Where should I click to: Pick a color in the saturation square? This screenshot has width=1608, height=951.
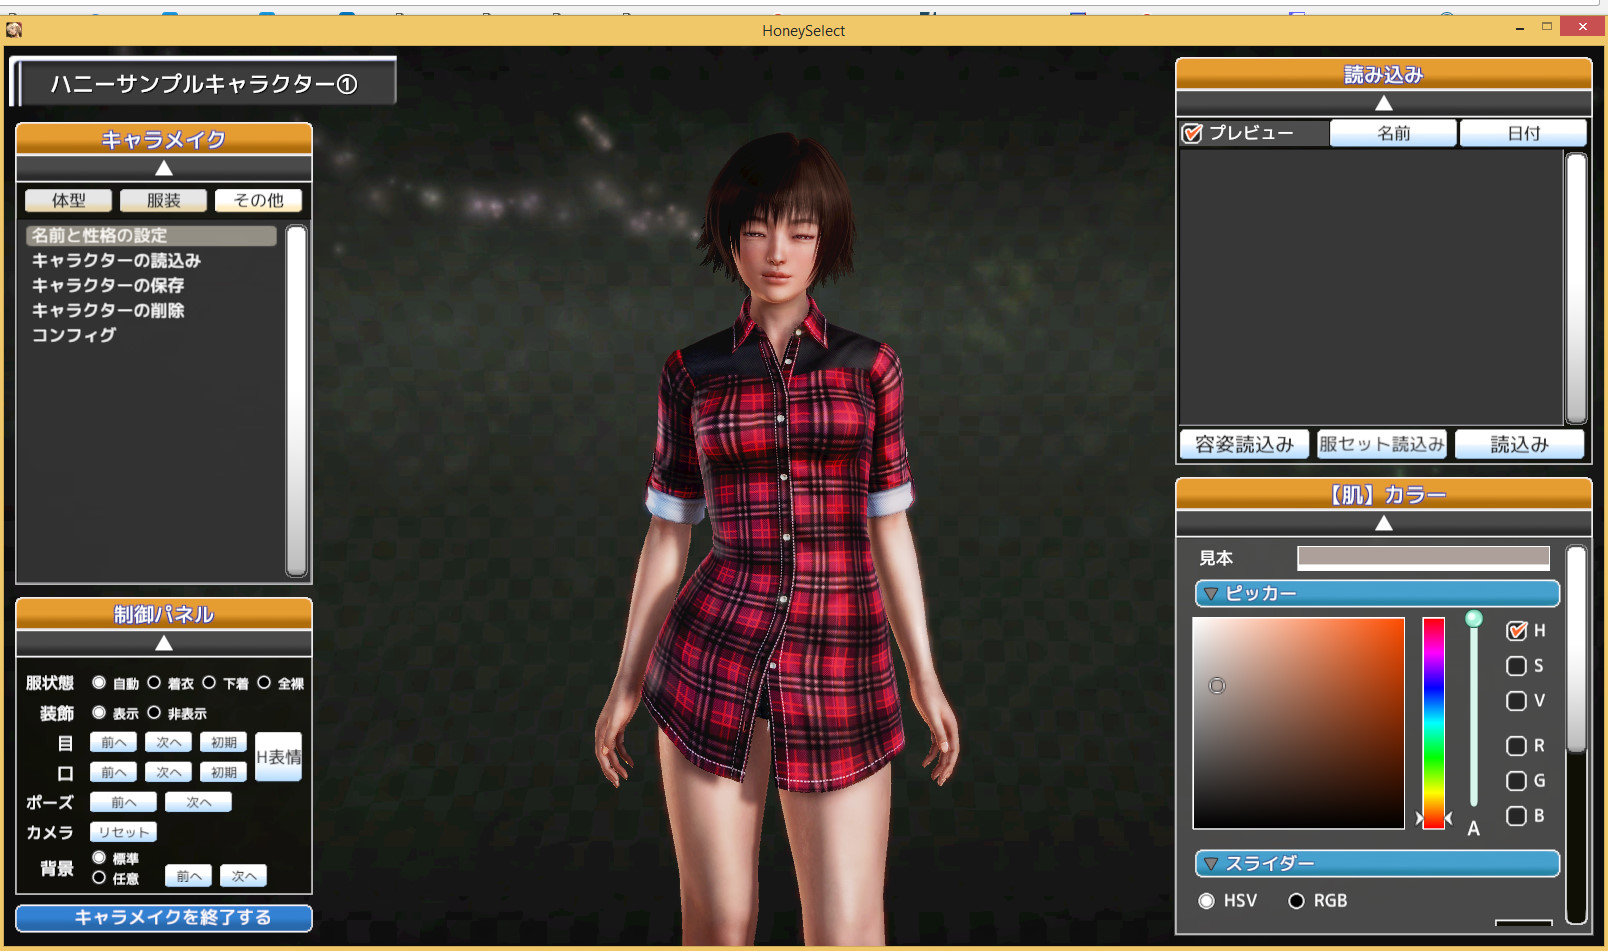(x=1298, y=723)
